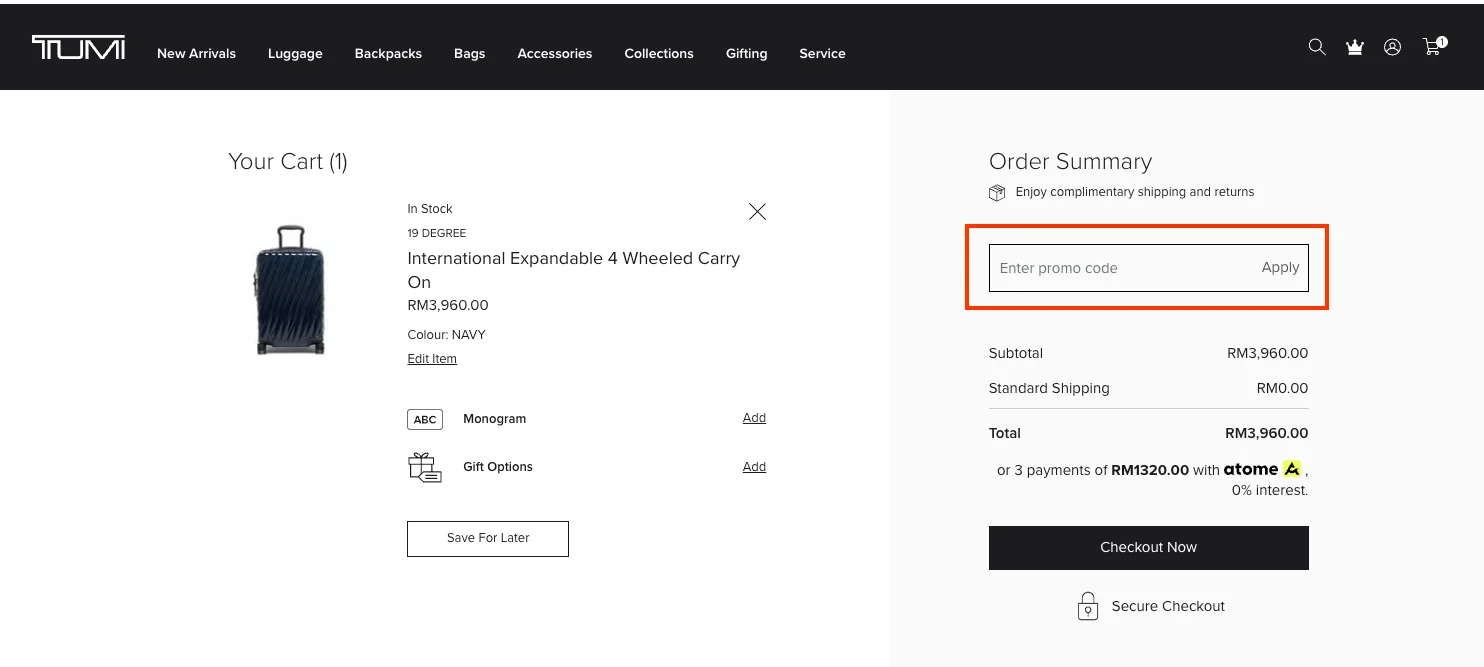The height and width of the screenshot is (667, 1484).
Task: Click the Order Summary heading
Action: [1070, 161]
